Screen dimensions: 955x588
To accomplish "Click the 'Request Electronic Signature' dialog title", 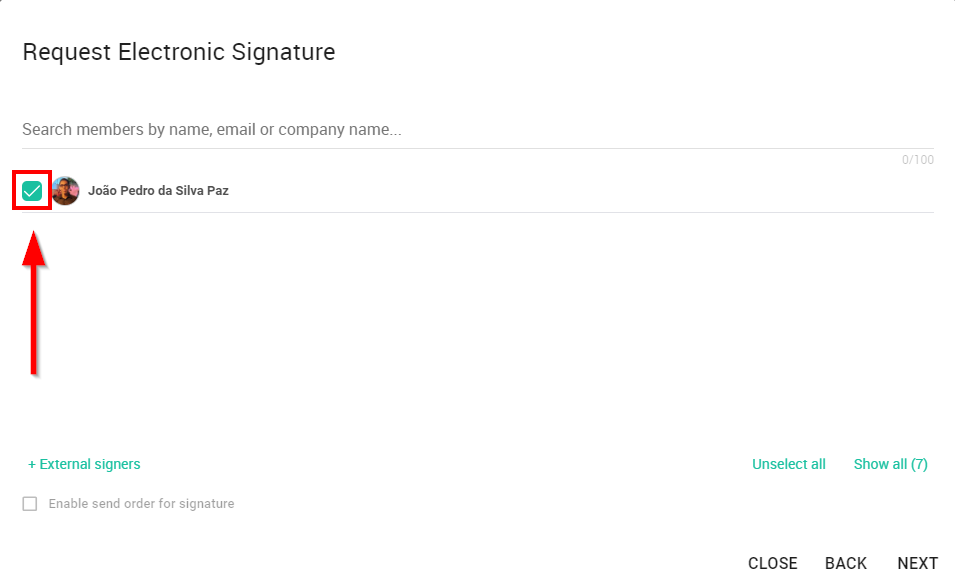I will coord(178,52).
